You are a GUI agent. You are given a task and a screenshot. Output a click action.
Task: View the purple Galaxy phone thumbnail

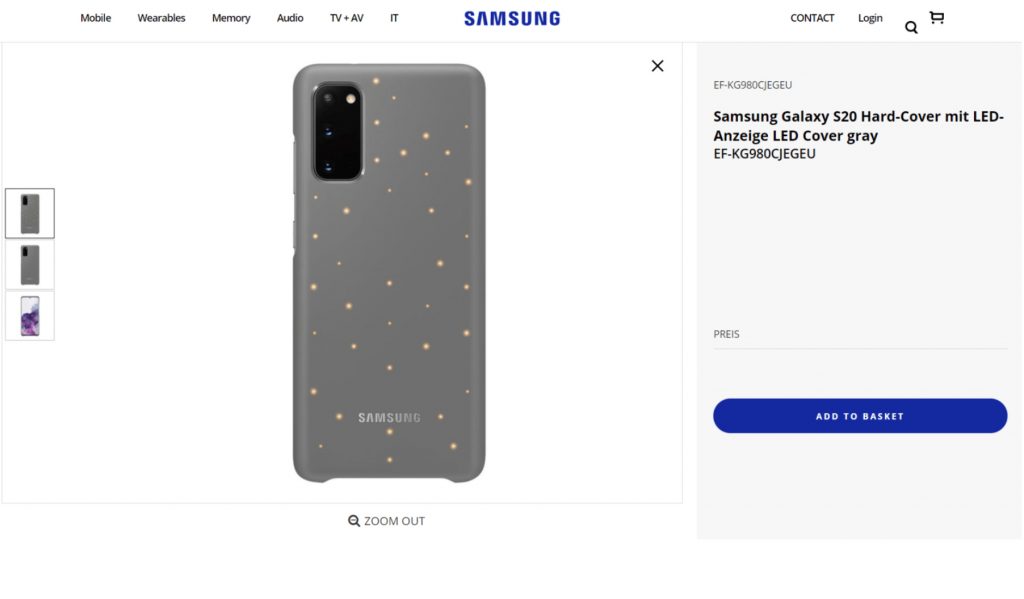pyautogui.click(x=30, y=316)
